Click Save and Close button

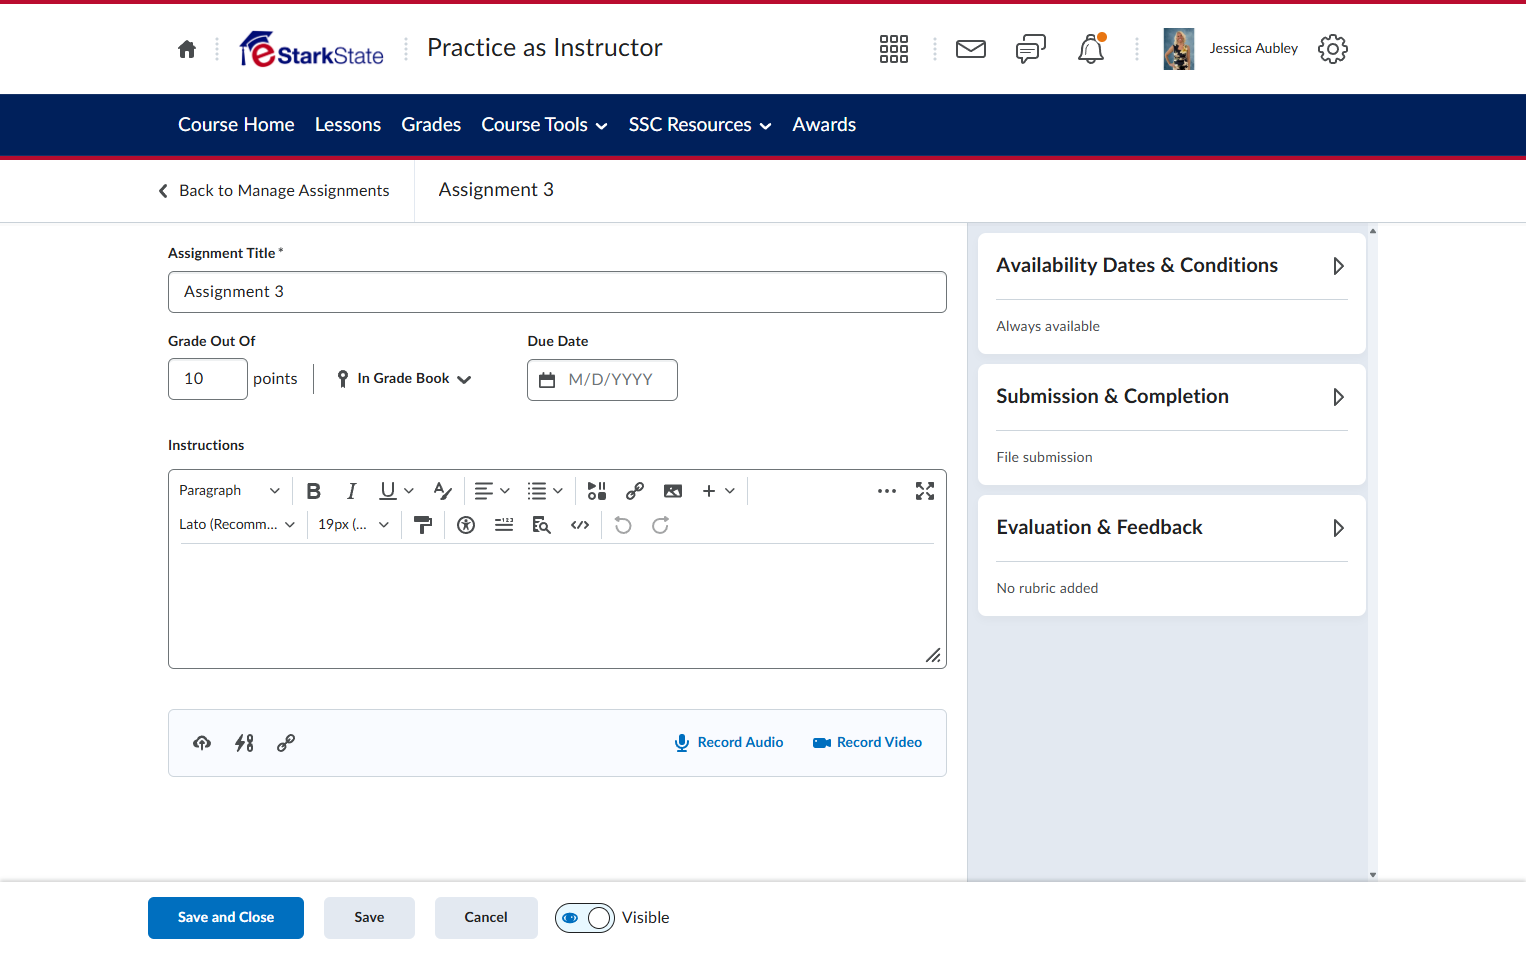pyautogui.click(x=226, y=918)
